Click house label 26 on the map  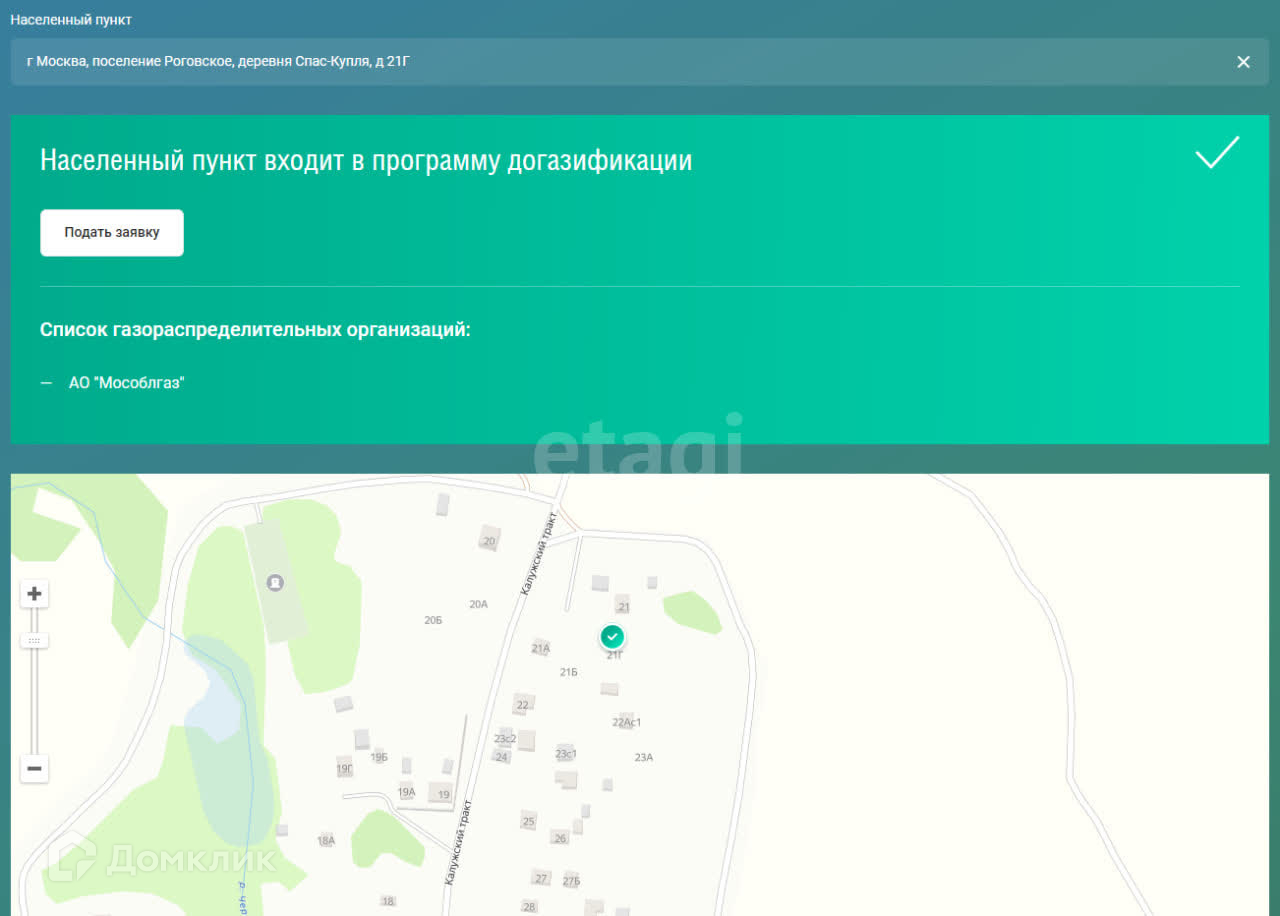(x=560, y=838)
